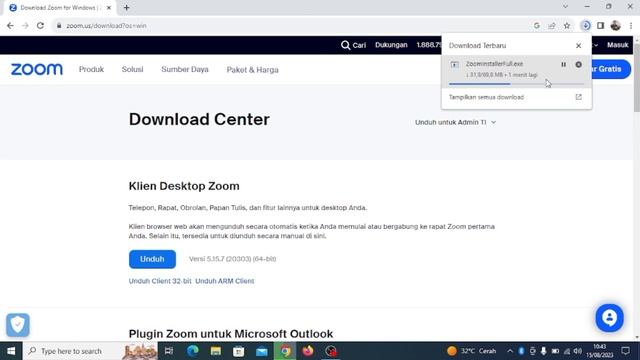
Task: Open the Windows Start menu
Action: 11,351
